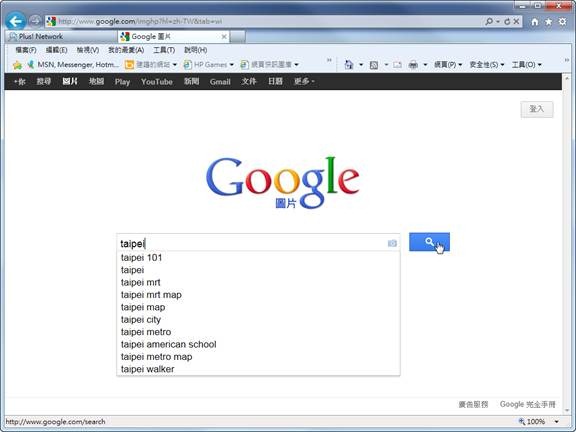Image resolution: width=576 pixels, height=432 pixels.
Task: Refresh the page with the reload icon
Action: (x=507, y=21)
